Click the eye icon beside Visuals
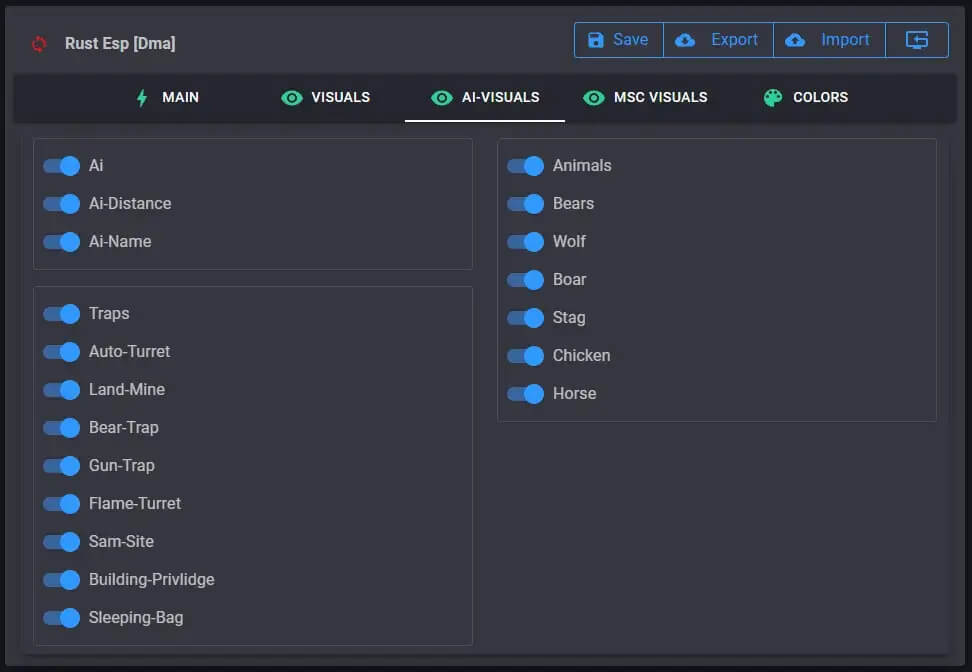This screenshot has width=972, height=672. coord(292,97)
